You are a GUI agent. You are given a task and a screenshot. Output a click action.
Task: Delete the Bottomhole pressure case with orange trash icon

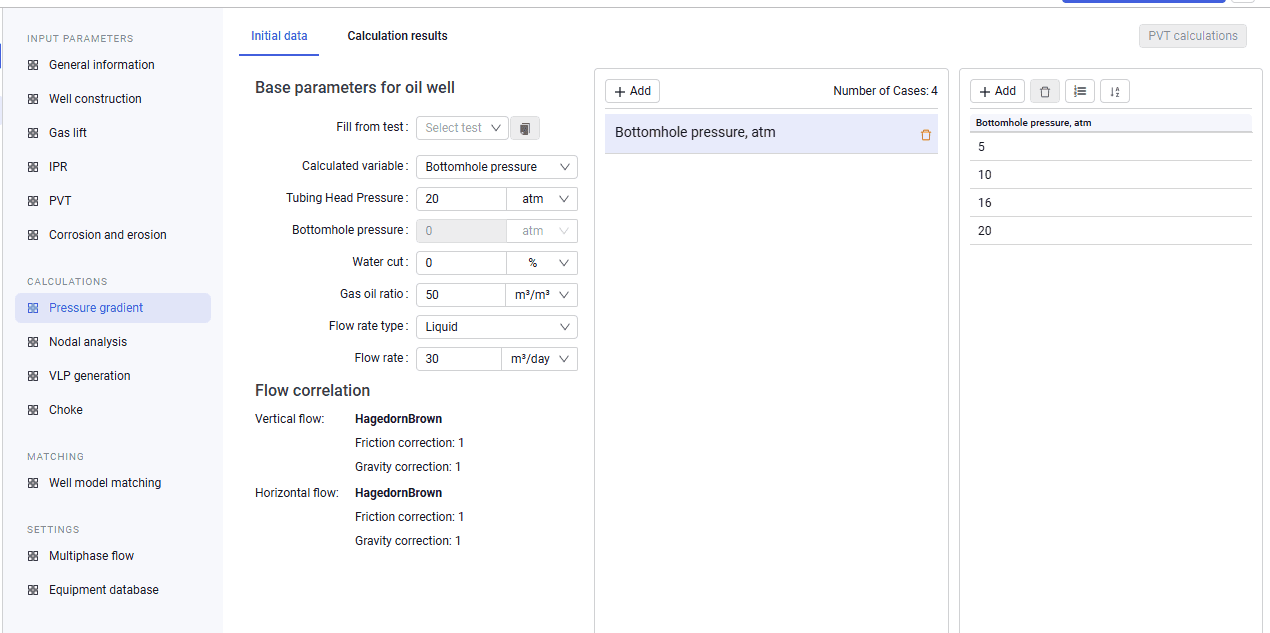[925, 135]
